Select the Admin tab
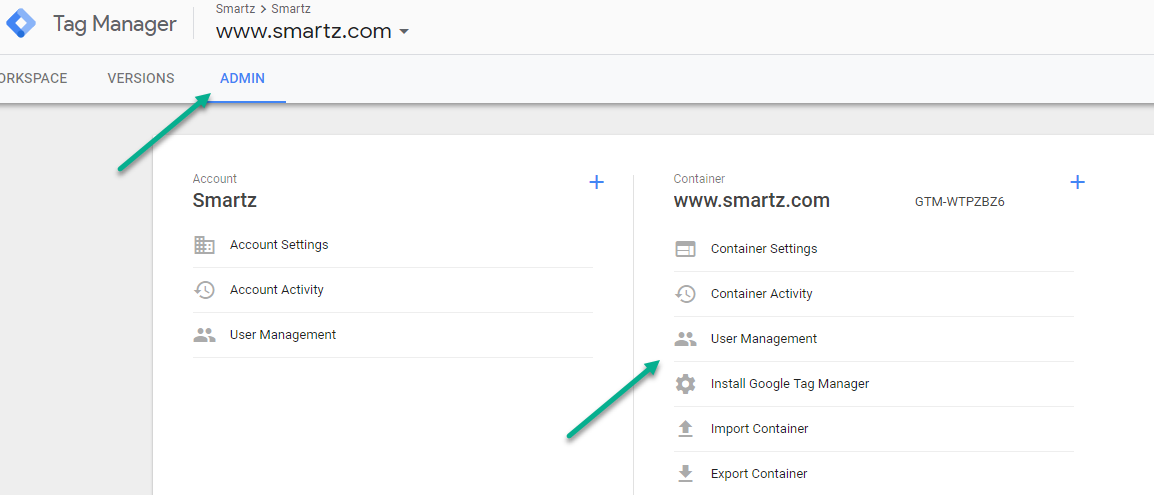Viewport: 1154px width, 495px height. point(242,79)
